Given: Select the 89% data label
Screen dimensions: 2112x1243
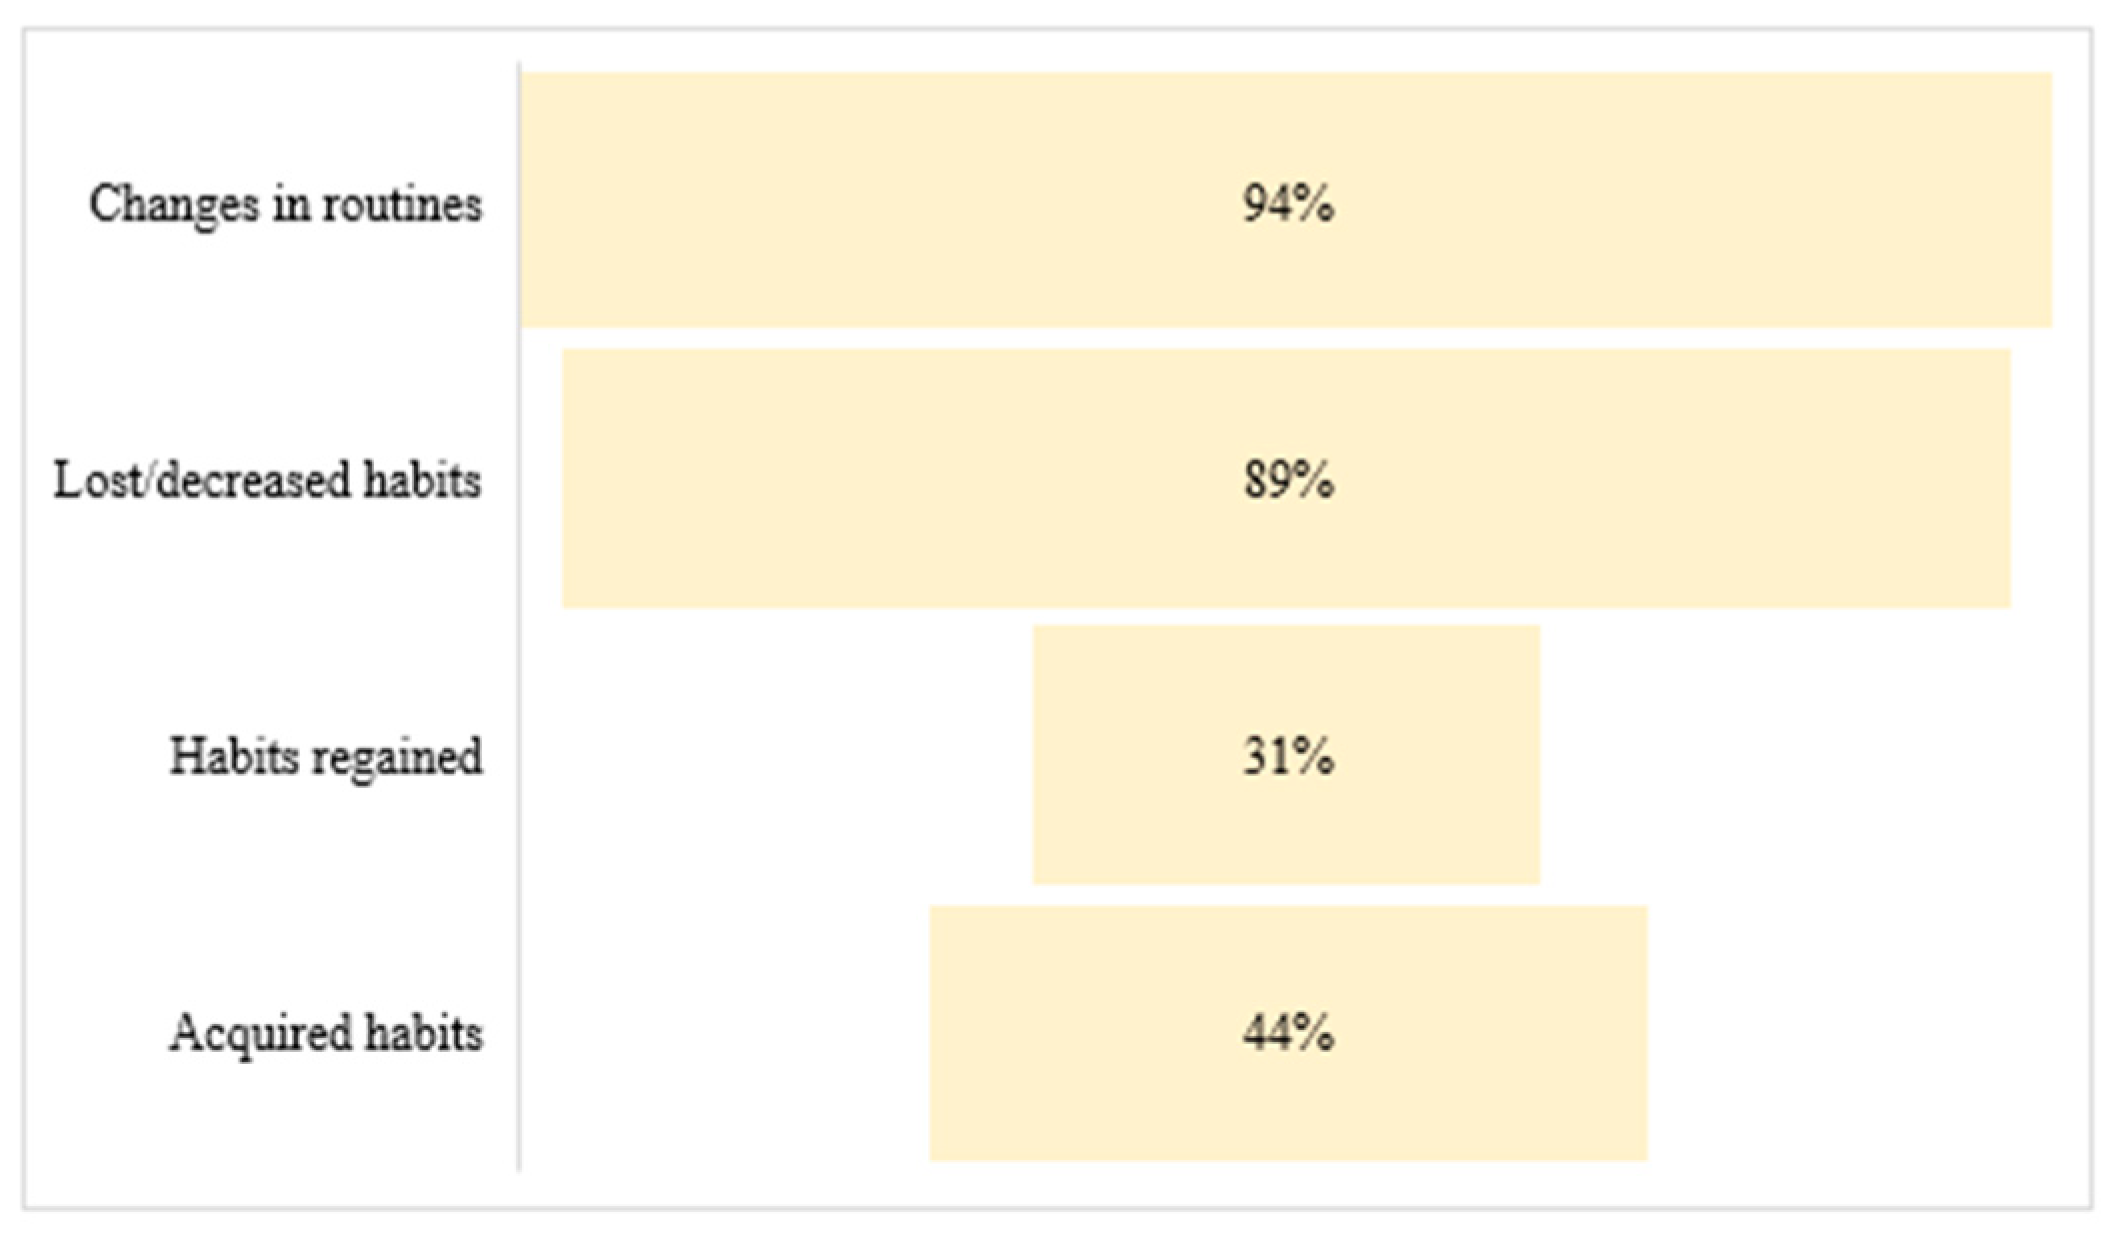Looking at the screenshot, I should click(1288, 480).
